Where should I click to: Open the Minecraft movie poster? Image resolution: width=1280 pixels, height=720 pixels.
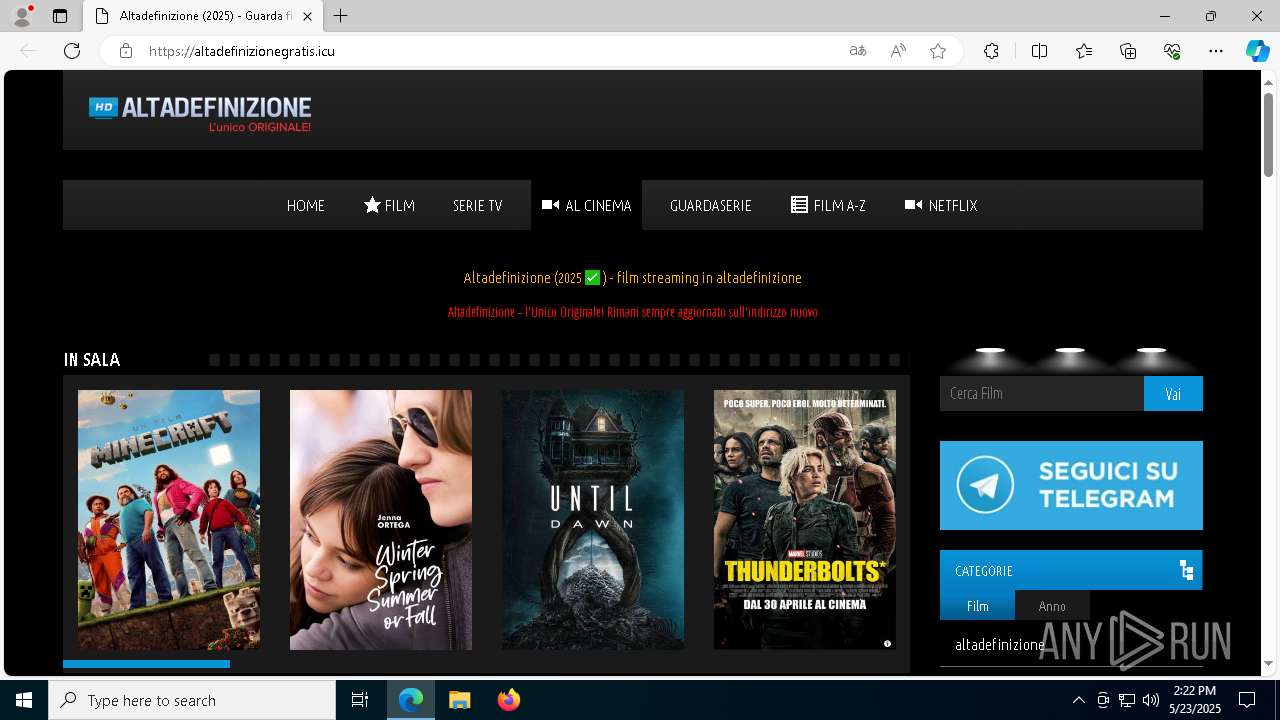[x=169, y=520]
